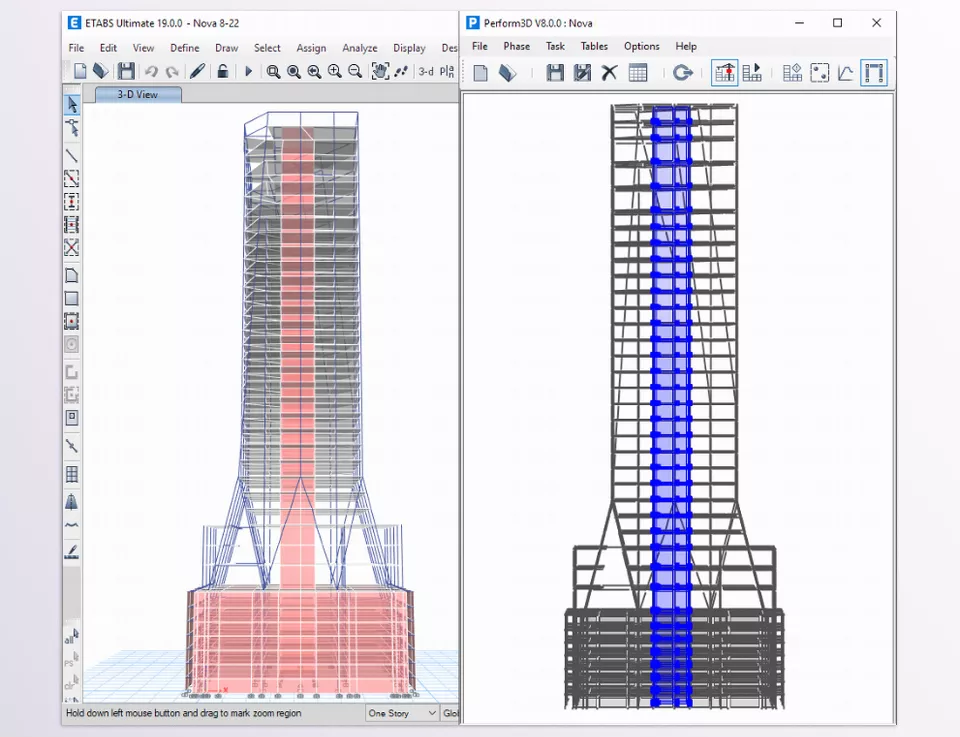
Task: Select the quick draw floor tool
Action: tap(72, 321)
